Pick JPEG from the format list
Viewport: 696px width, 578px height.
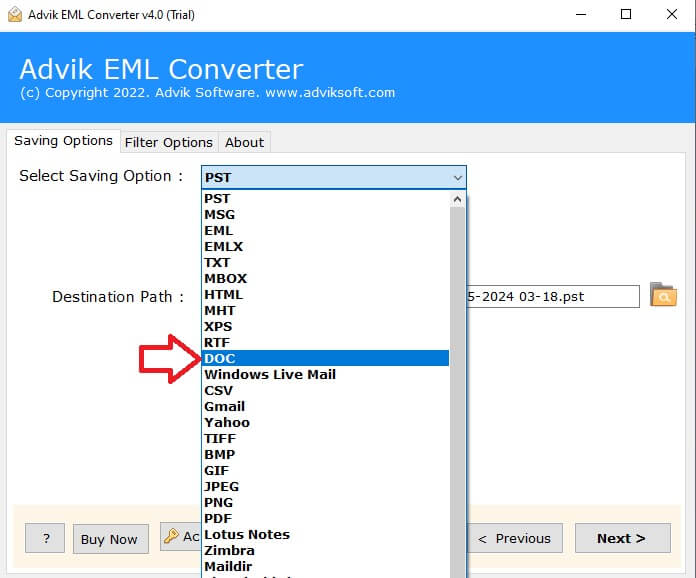325,486
